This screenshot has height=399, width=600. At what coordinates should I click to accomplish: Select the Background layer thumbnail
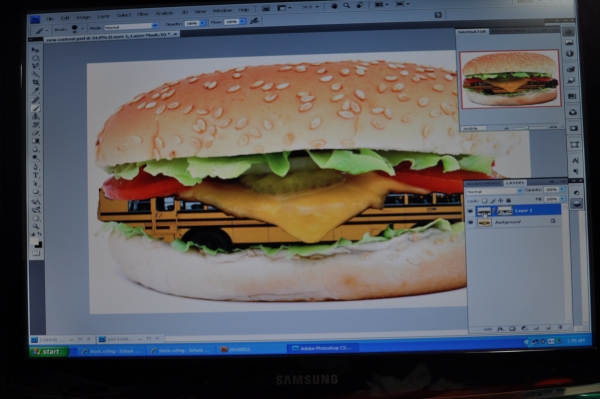click(x=484, y=222)
